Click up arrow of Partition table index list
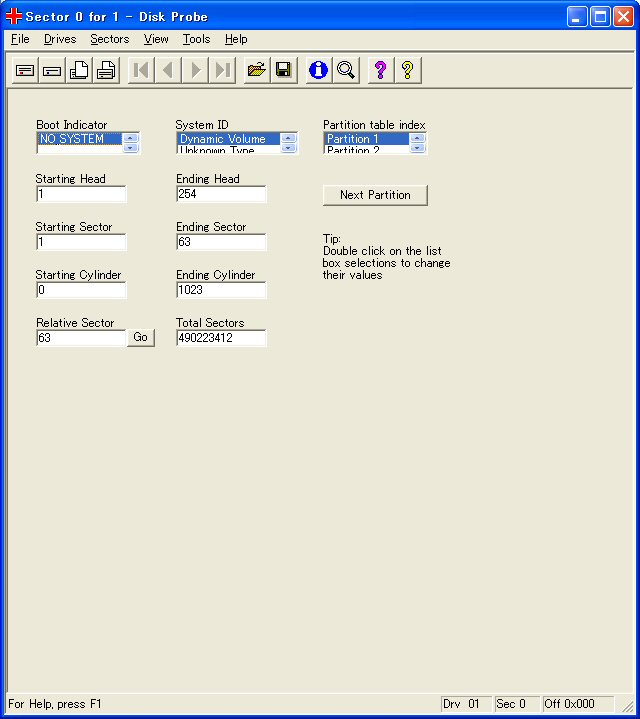This screenshot has height=719, width=640. coord(417,138)
